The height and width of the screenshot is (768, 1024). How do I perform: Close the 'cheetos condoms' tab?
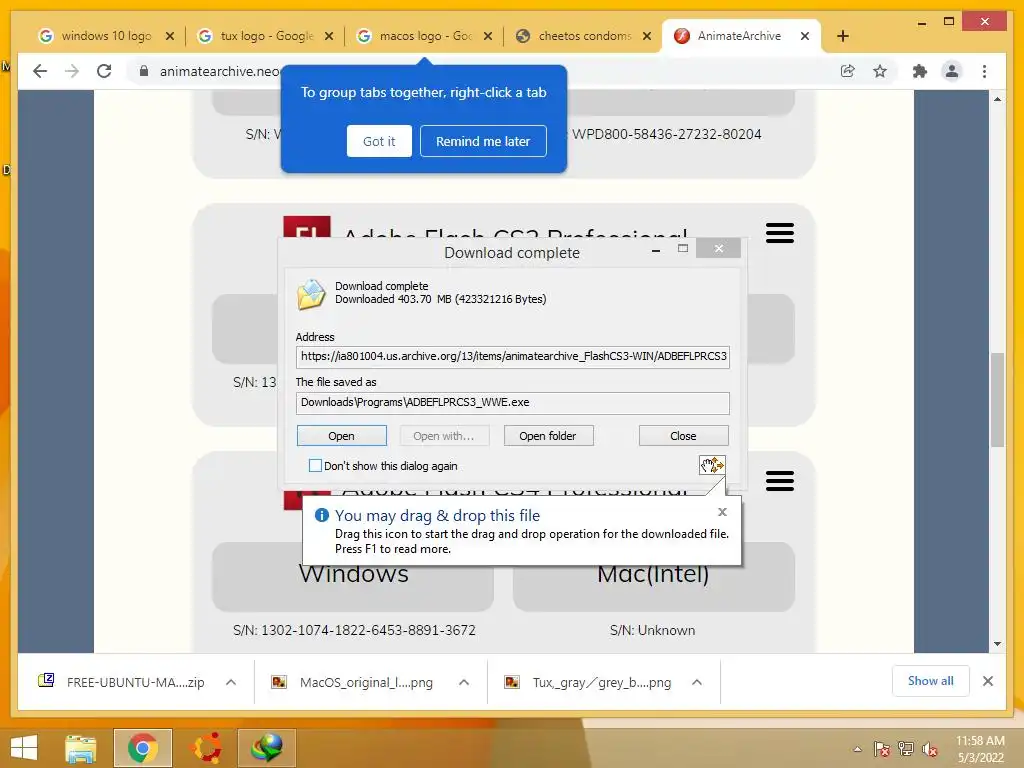coord(647,36)
